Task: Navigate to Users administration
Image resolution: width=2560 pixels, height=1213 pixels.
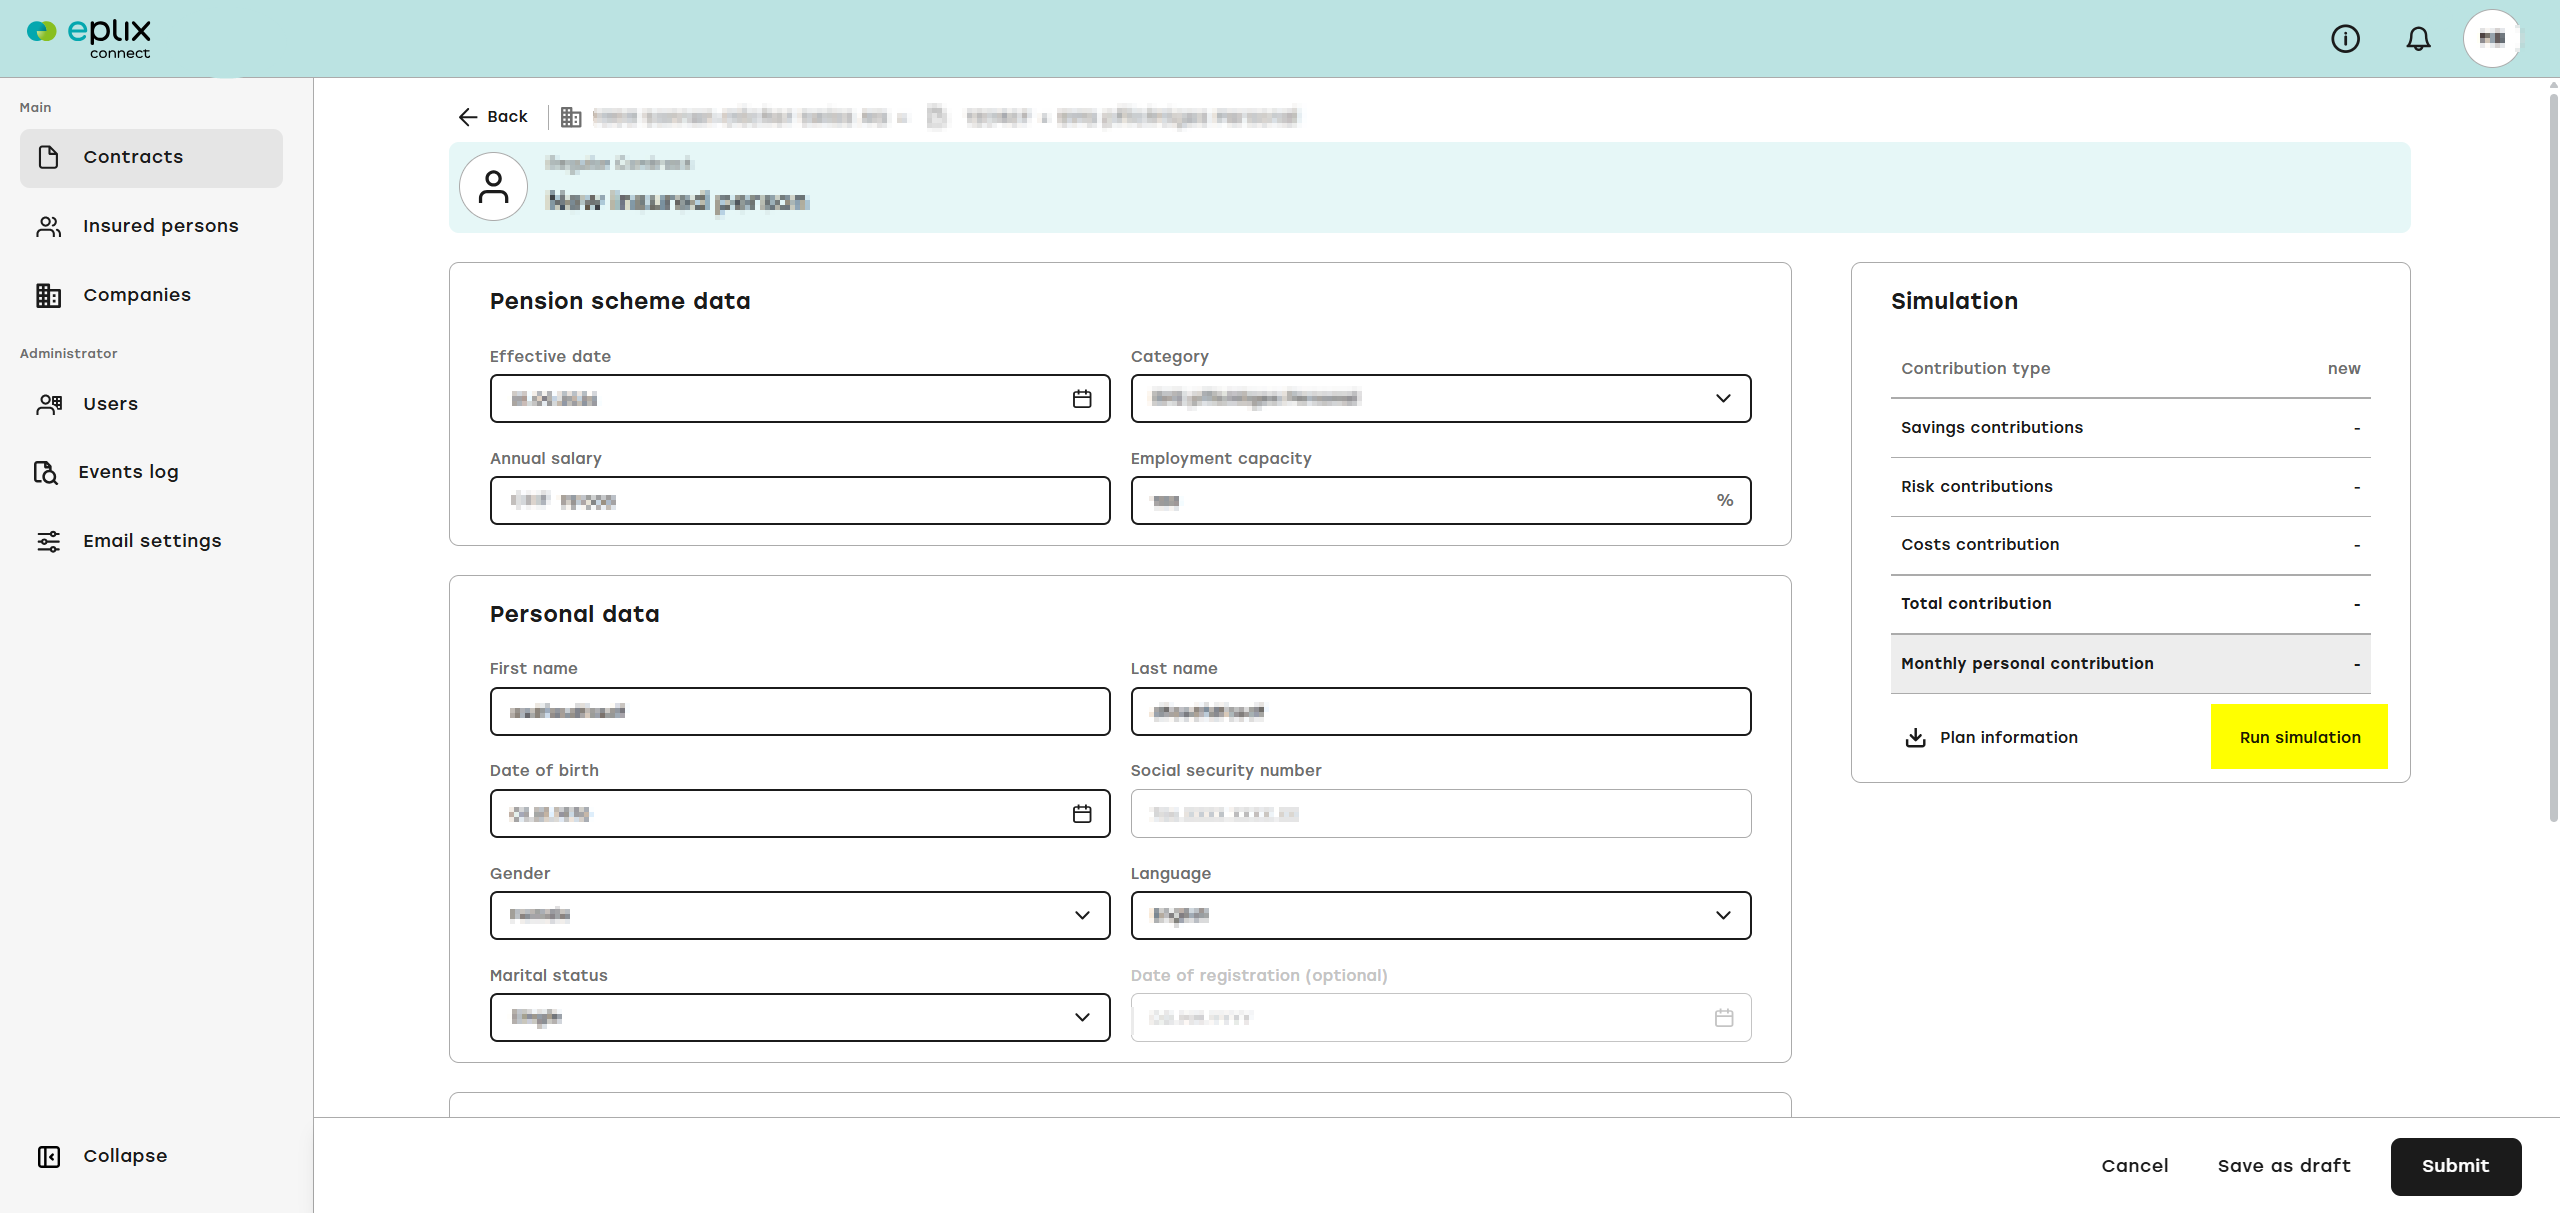Action: [x=151, y=404]
